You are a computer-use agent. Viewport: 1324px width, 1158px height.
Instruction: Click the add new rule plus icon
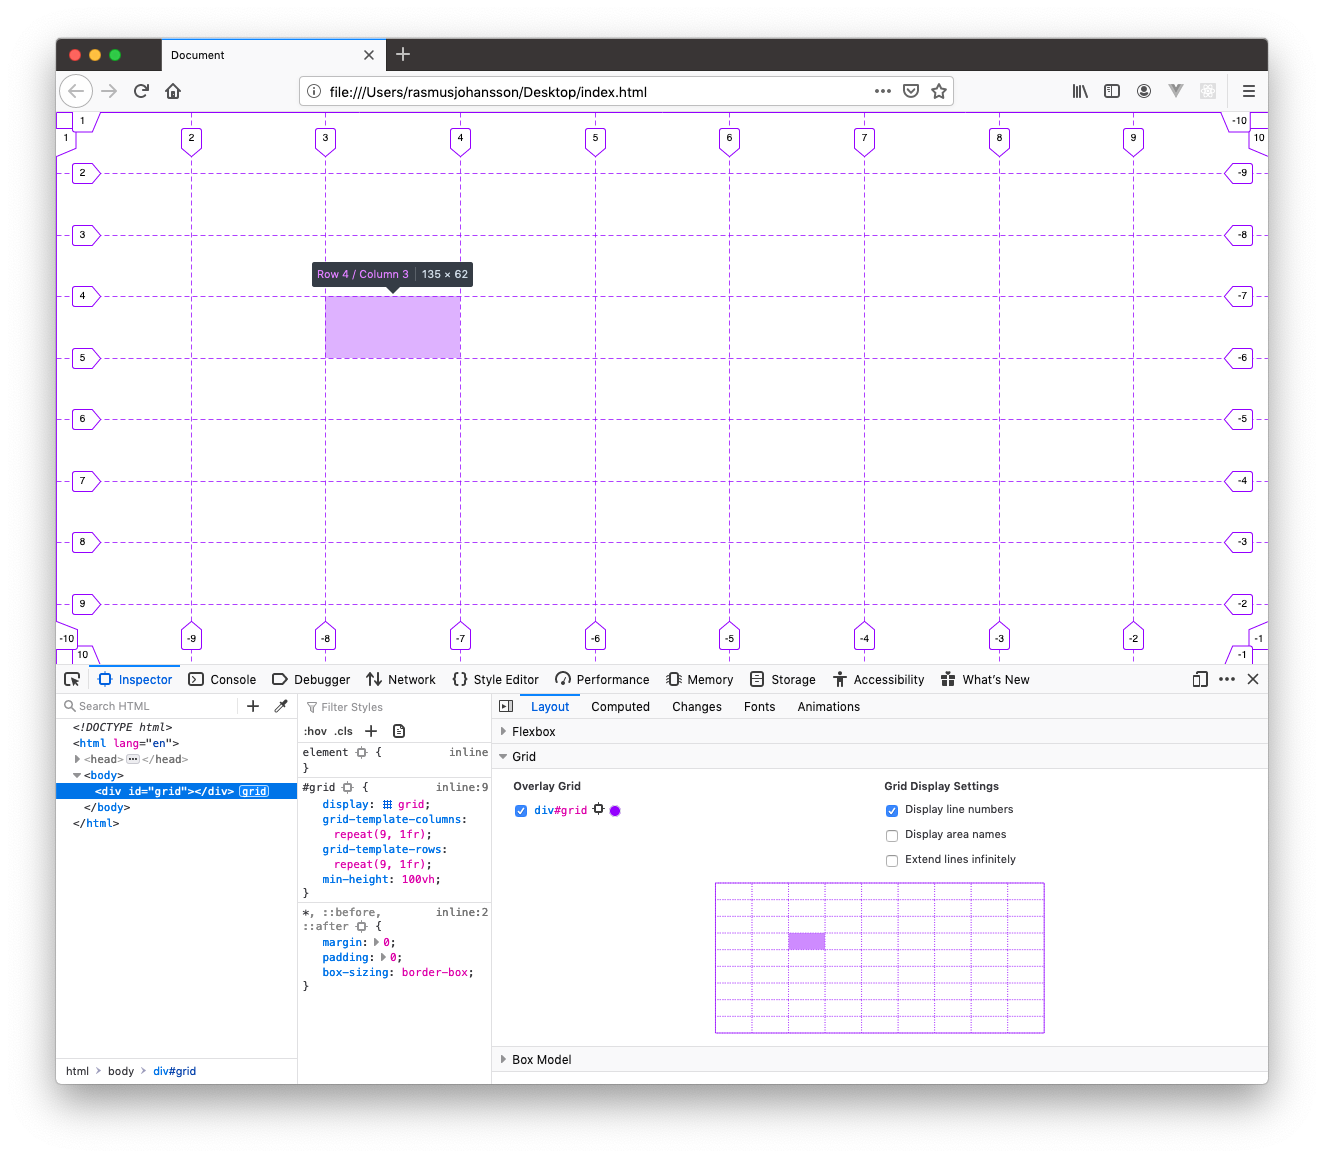point(371,731)
